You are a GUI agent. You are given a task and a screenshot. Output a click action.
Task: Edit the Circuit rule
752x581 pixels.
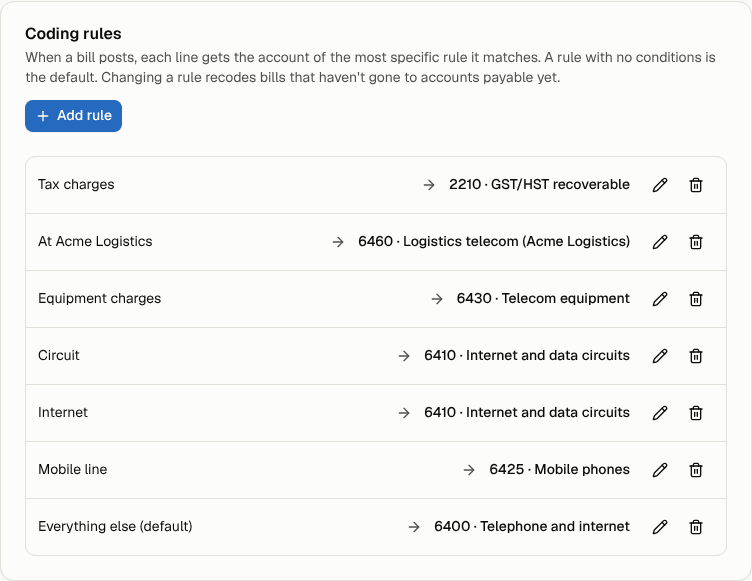click(660, 356)
